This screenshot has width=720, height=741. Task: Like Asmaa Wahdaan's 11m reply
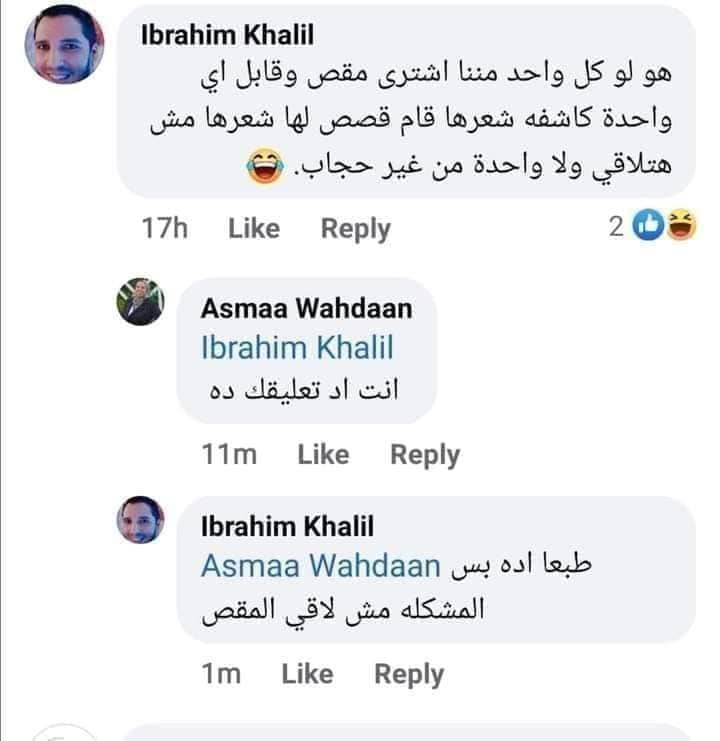(x=323, y=455)
